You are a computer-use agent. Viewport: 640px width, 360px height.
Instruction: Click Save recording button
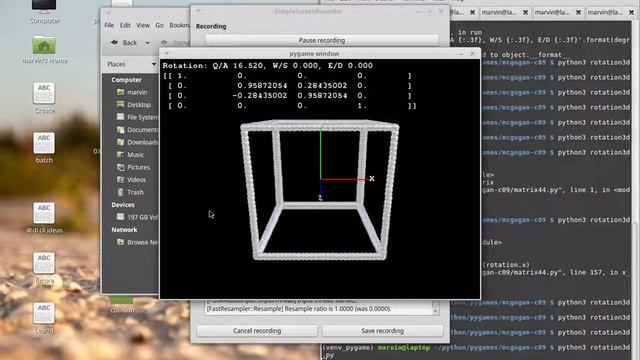(382, 331)
